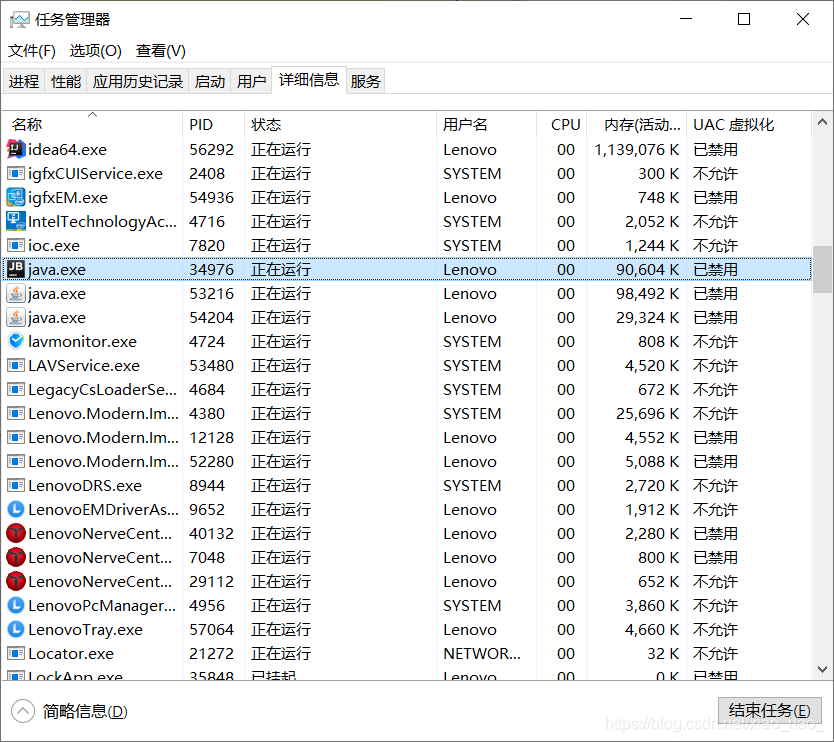Sort by the 用户名 column header

[x=486, y=124]
